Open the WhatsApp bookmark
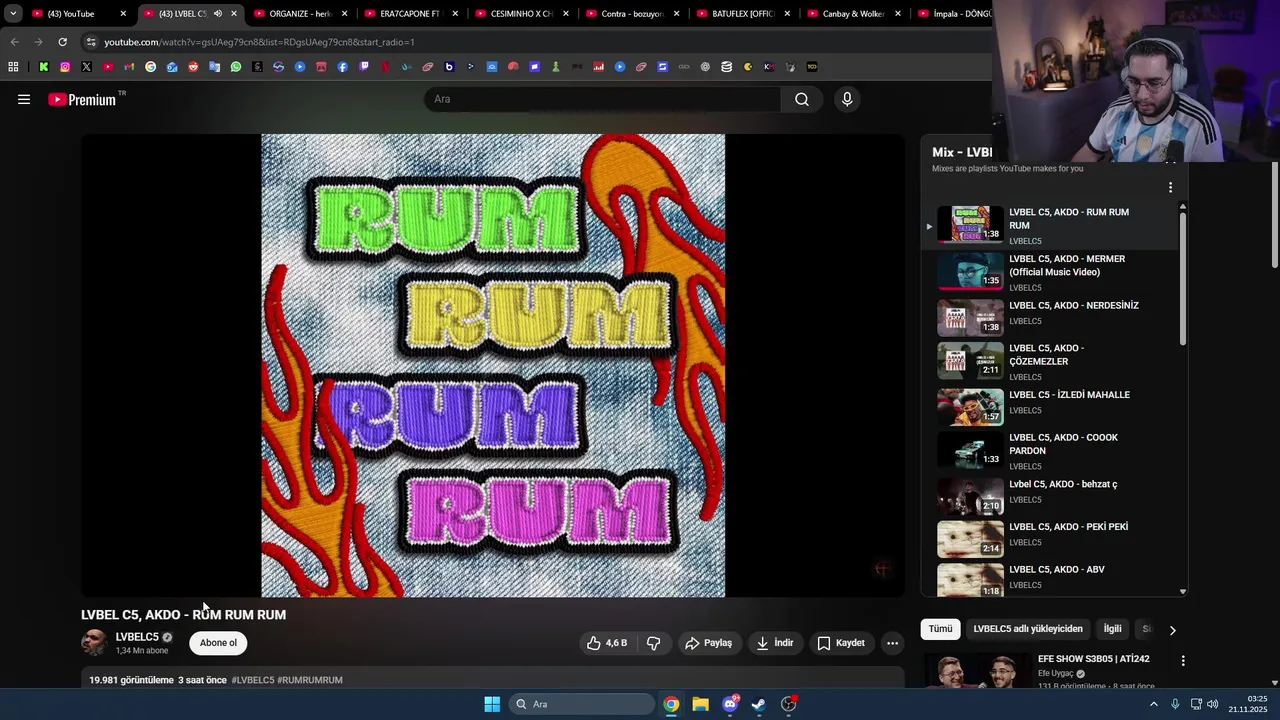1280x720 pixels. [236, 67]
